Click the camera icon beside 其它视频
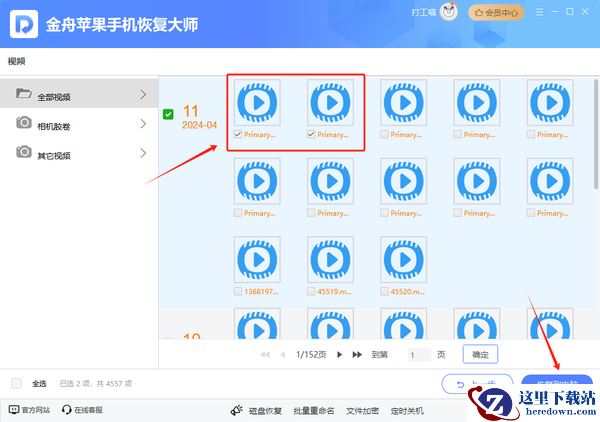The image size is (600, 422). point(24,152)
